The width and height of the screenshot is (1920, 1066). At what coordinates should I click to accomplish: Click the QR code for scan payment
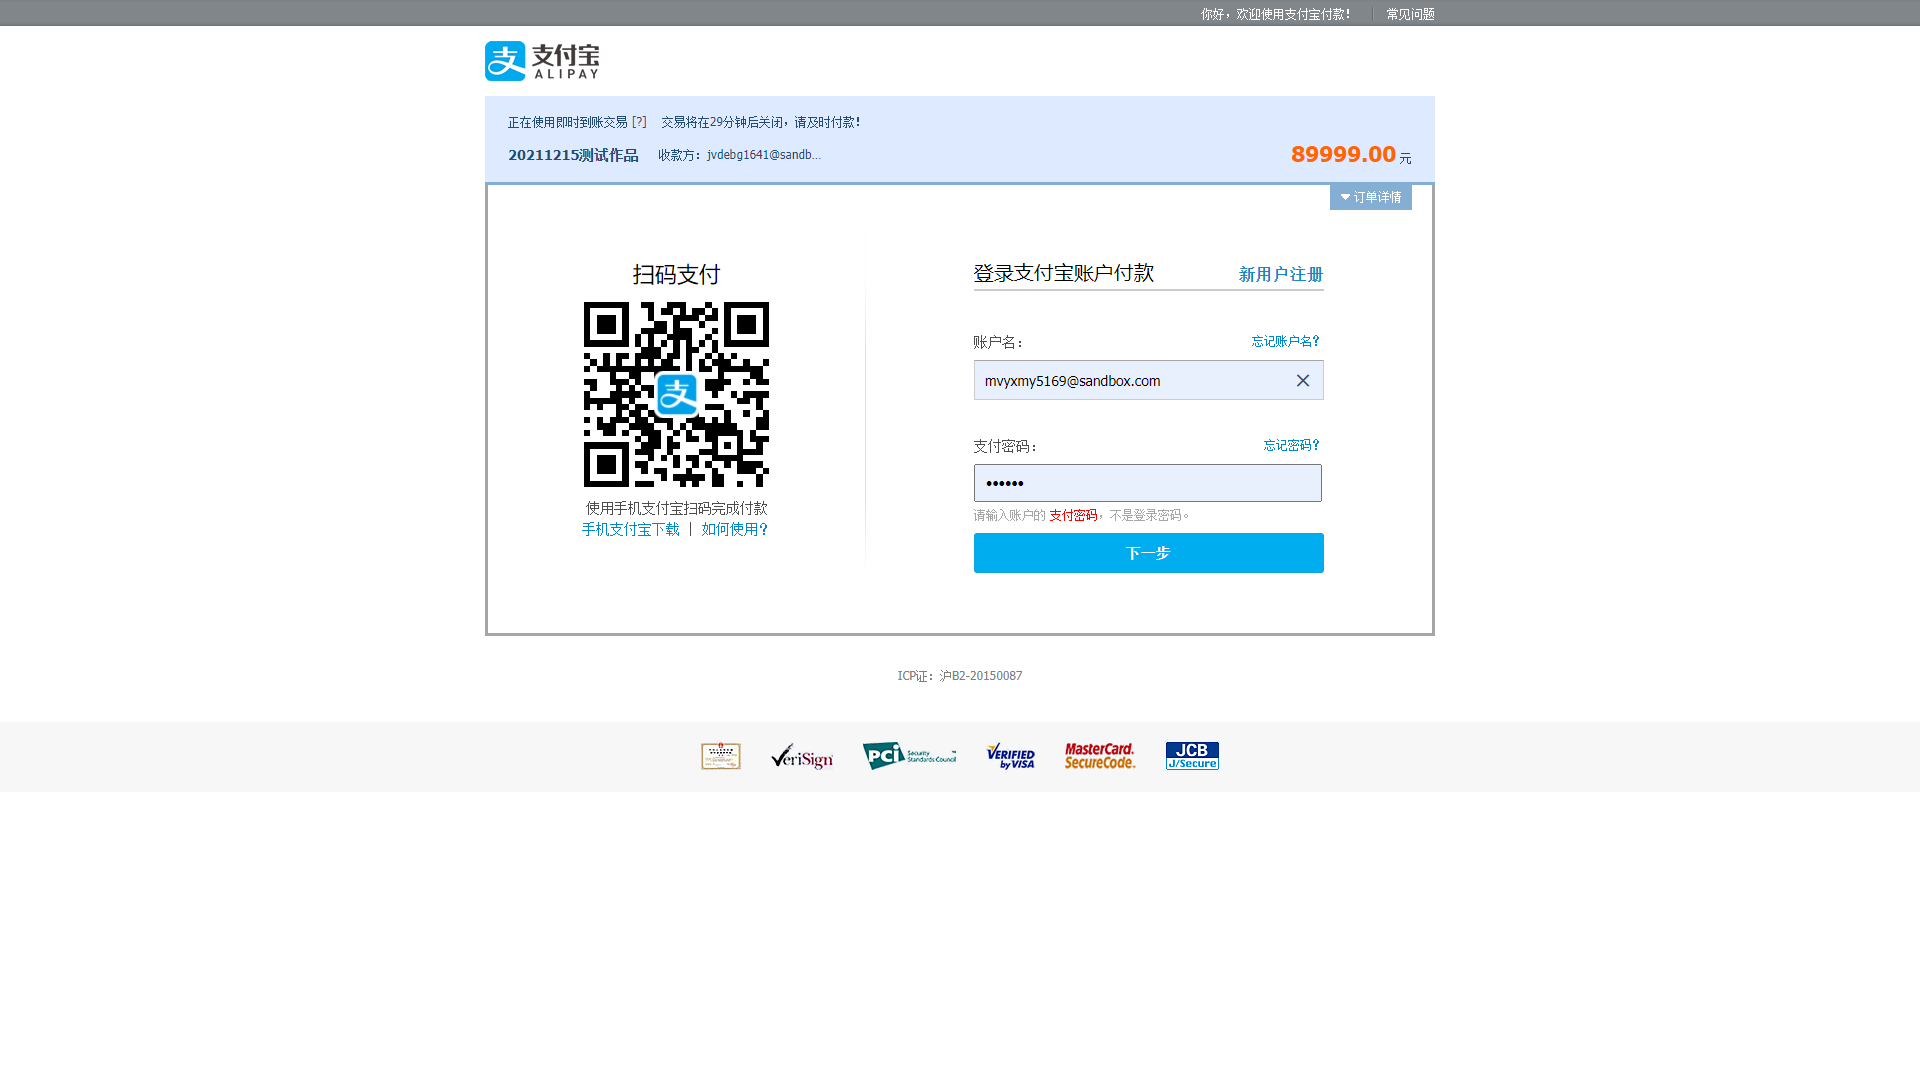[x=676, y=395]
